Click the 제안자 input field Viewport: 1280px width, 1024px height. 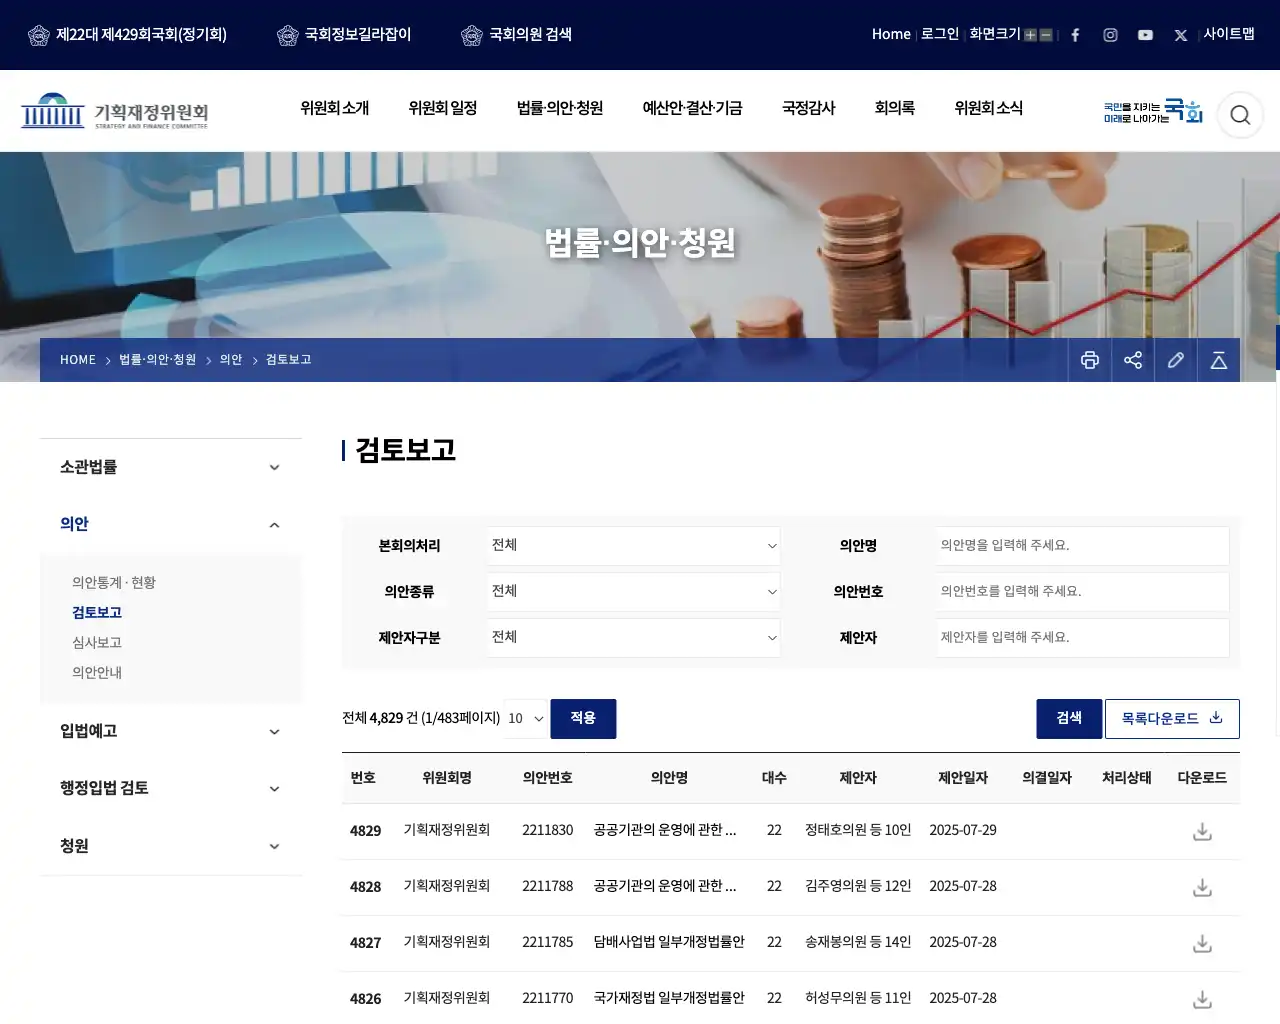pyautogui.click(x=1083, y=638)
